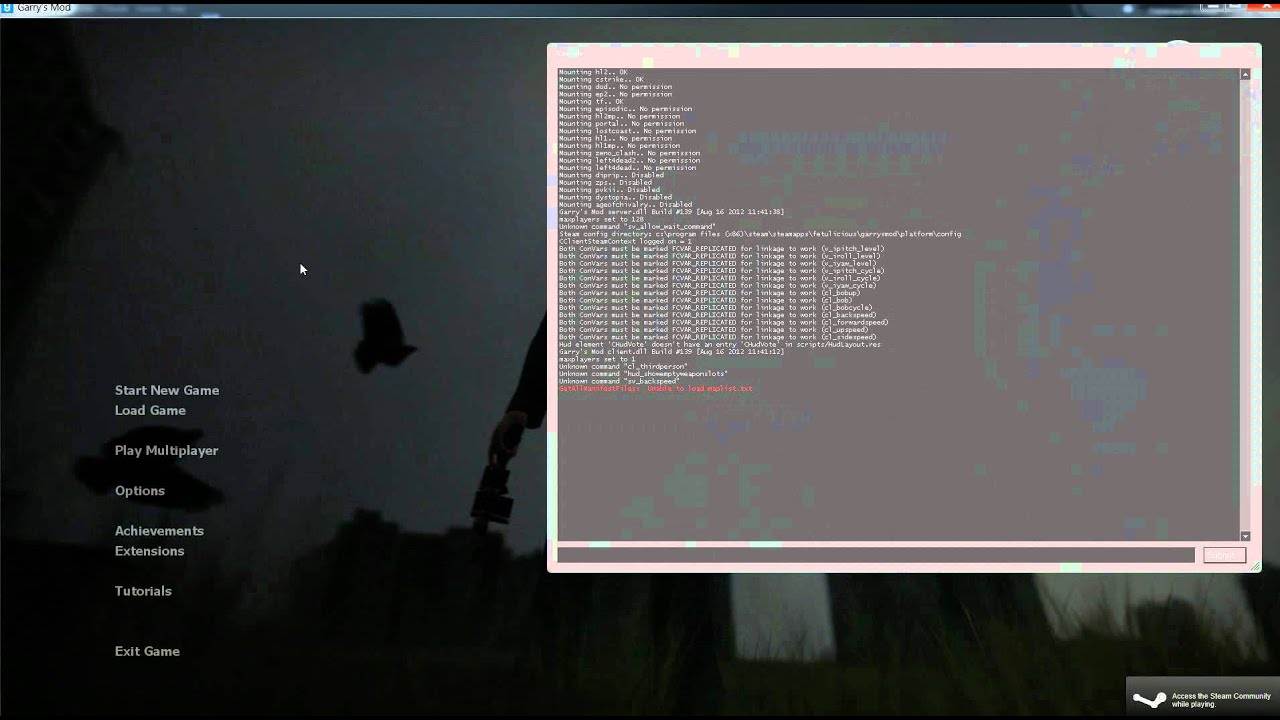
Task: Click the console window title bar
Action: (x=904, y=54)
